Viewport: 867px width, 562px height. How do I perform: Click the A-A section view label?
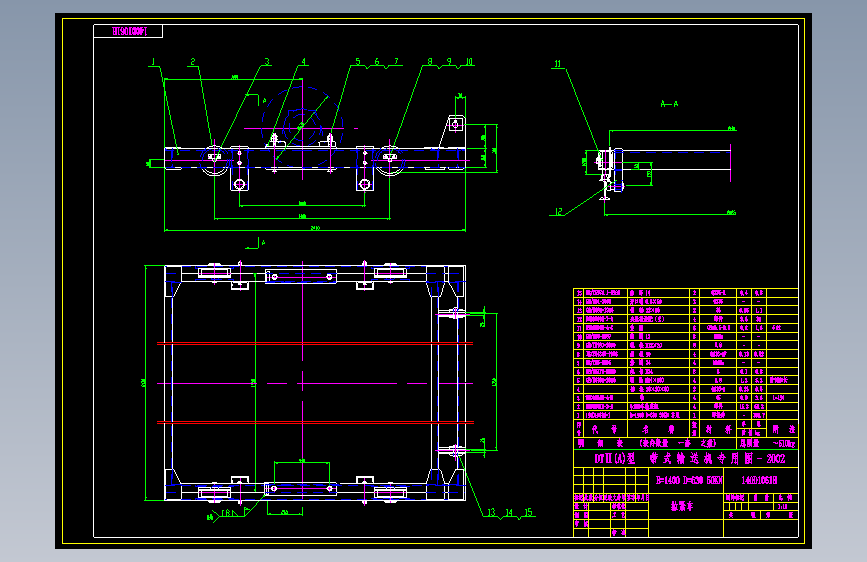click(669, 103)
